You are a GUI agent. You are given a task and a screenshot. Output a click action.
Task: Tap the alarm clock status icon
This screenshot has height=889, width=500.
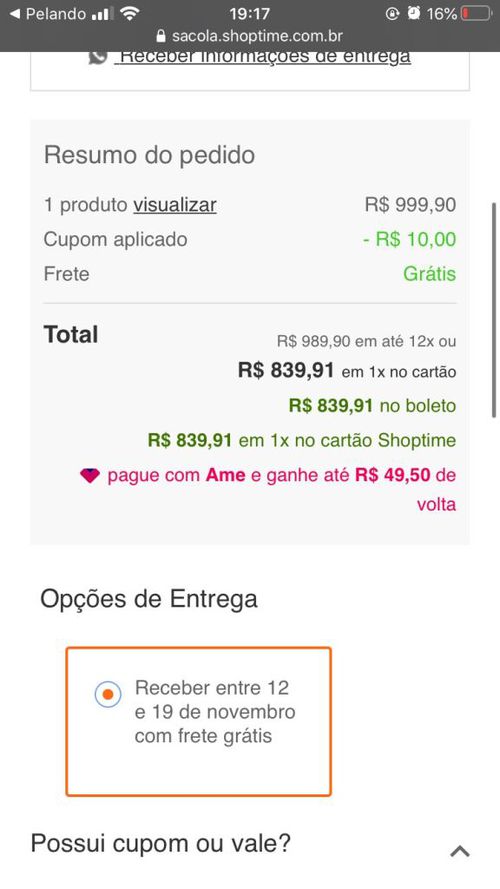(x=414, y=14)
